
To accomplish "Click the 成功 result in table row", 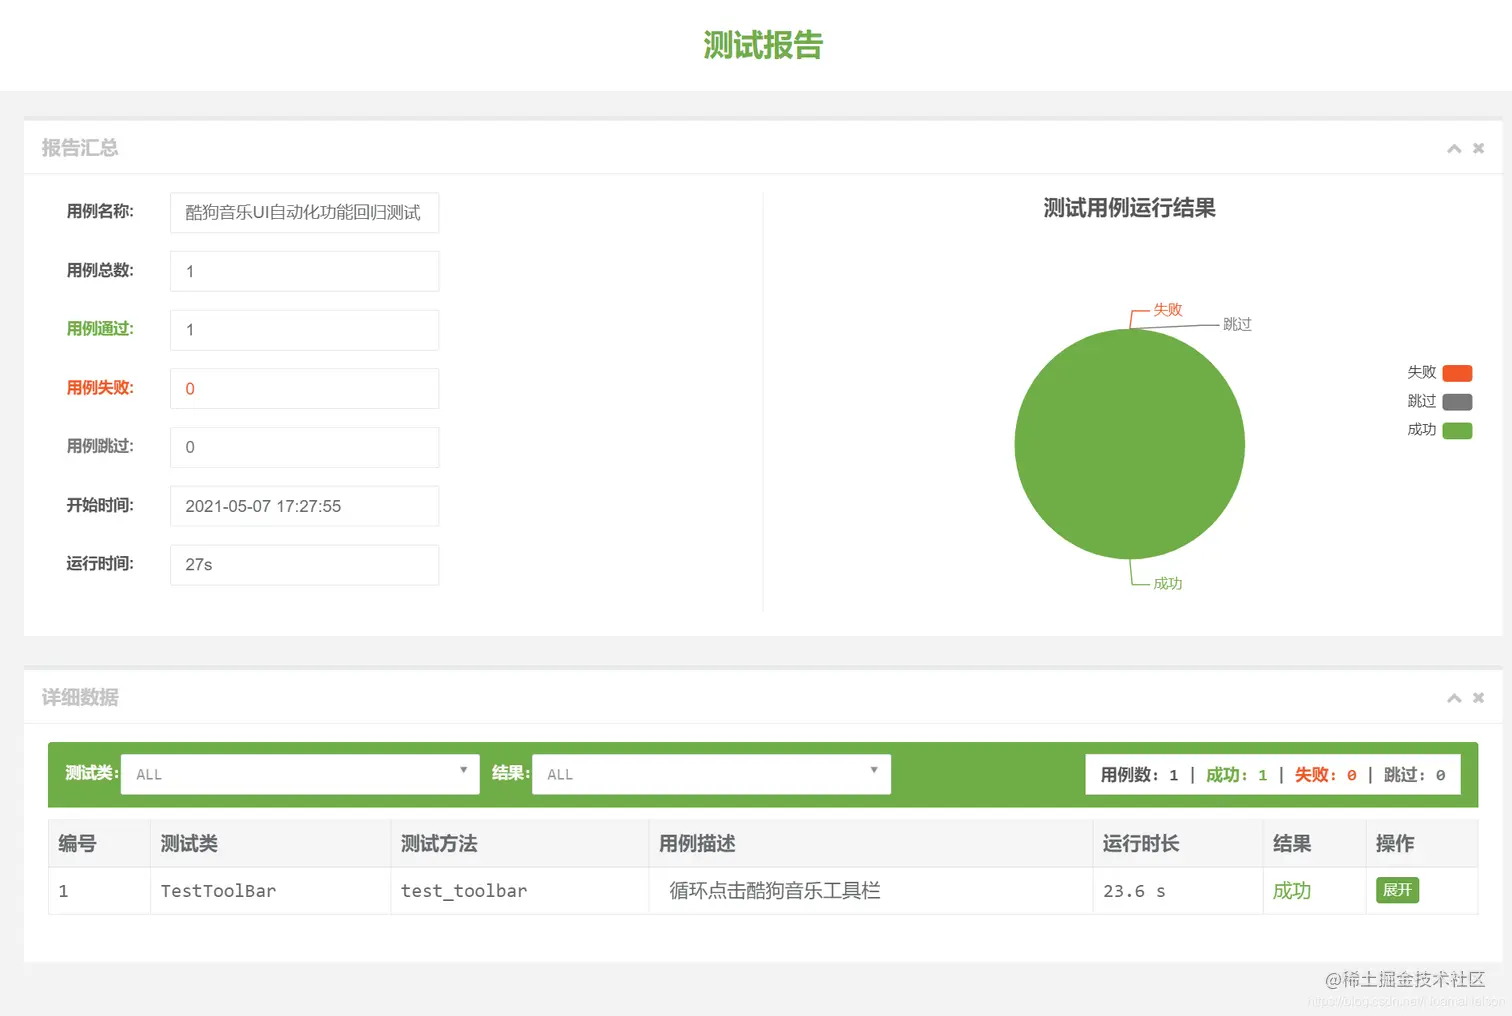I will click(1292, 891).
